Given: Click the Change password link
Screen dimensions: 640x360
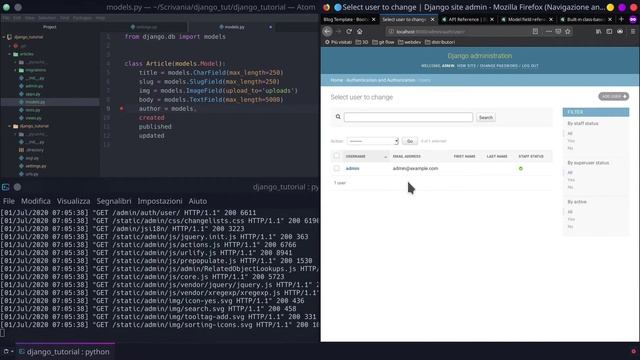Looking at the screenshot, I should pos(499,66).
